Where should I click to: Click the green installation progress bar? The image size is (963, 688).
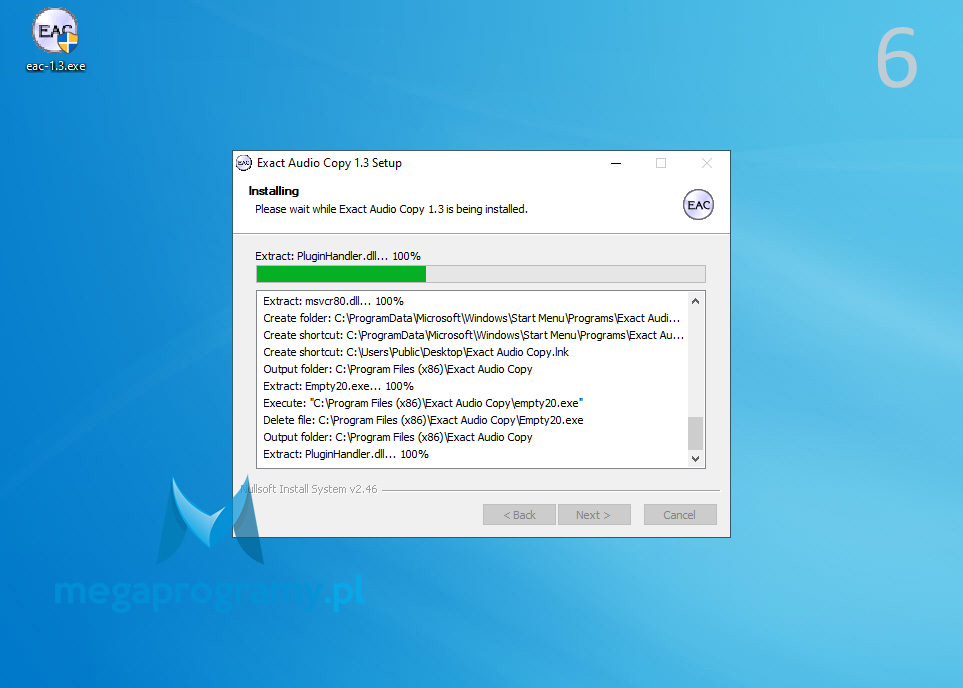pos(480,274)
